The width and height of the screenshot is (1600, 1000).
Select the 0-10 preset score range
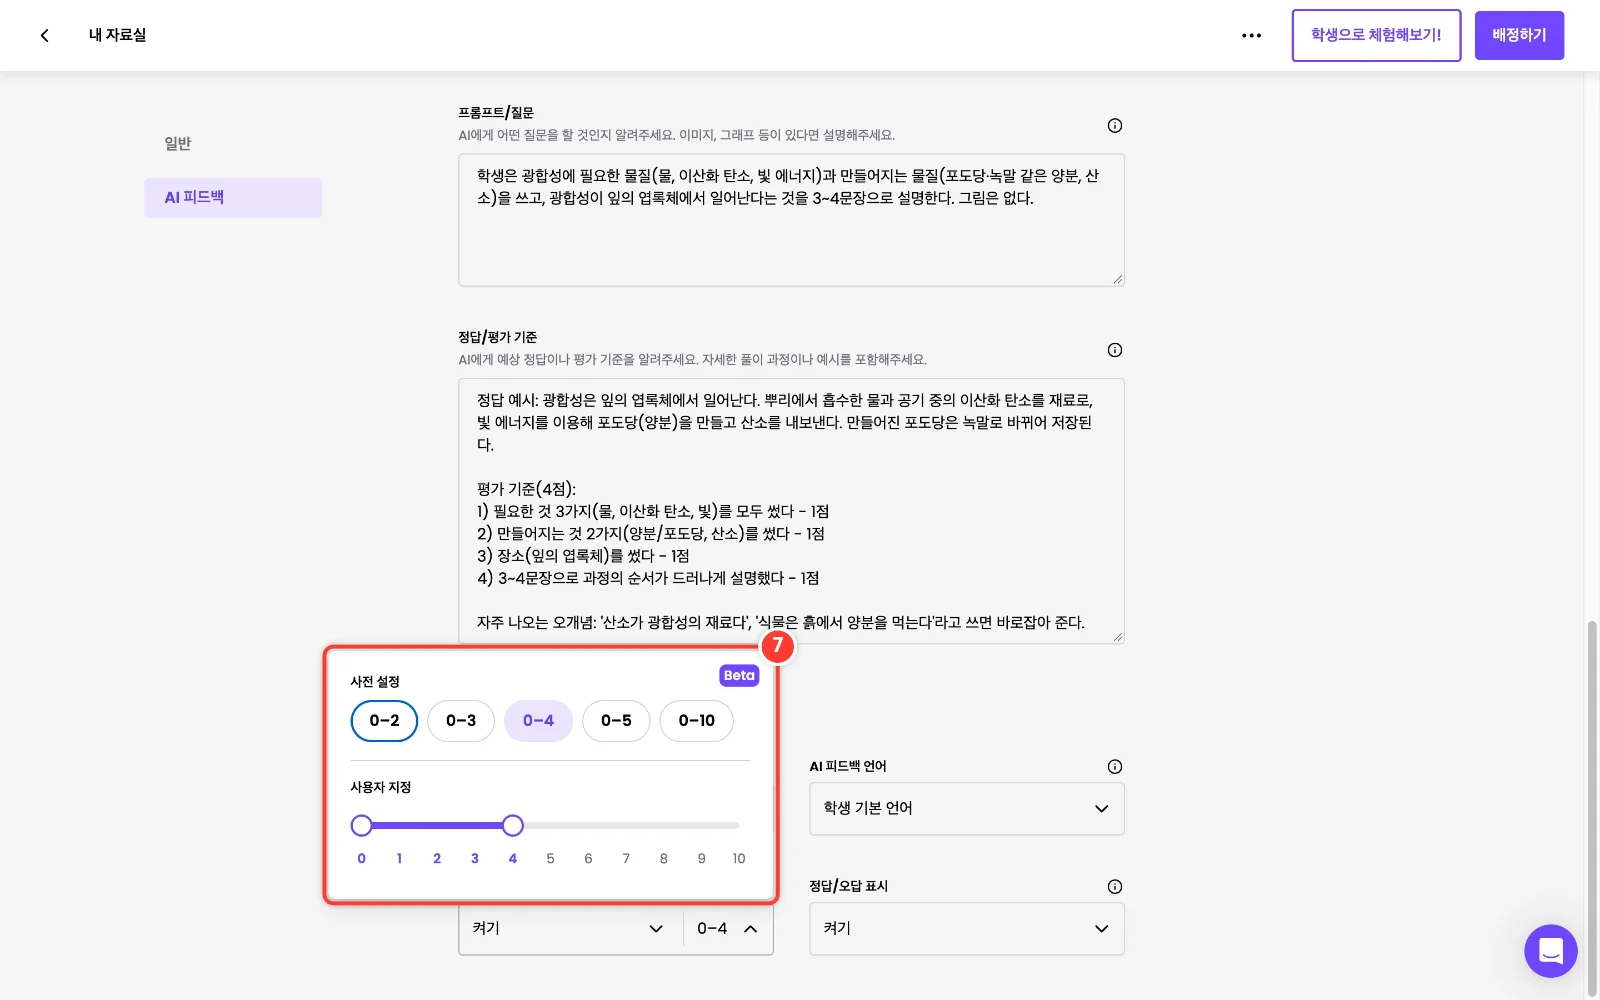click(696, 721)
